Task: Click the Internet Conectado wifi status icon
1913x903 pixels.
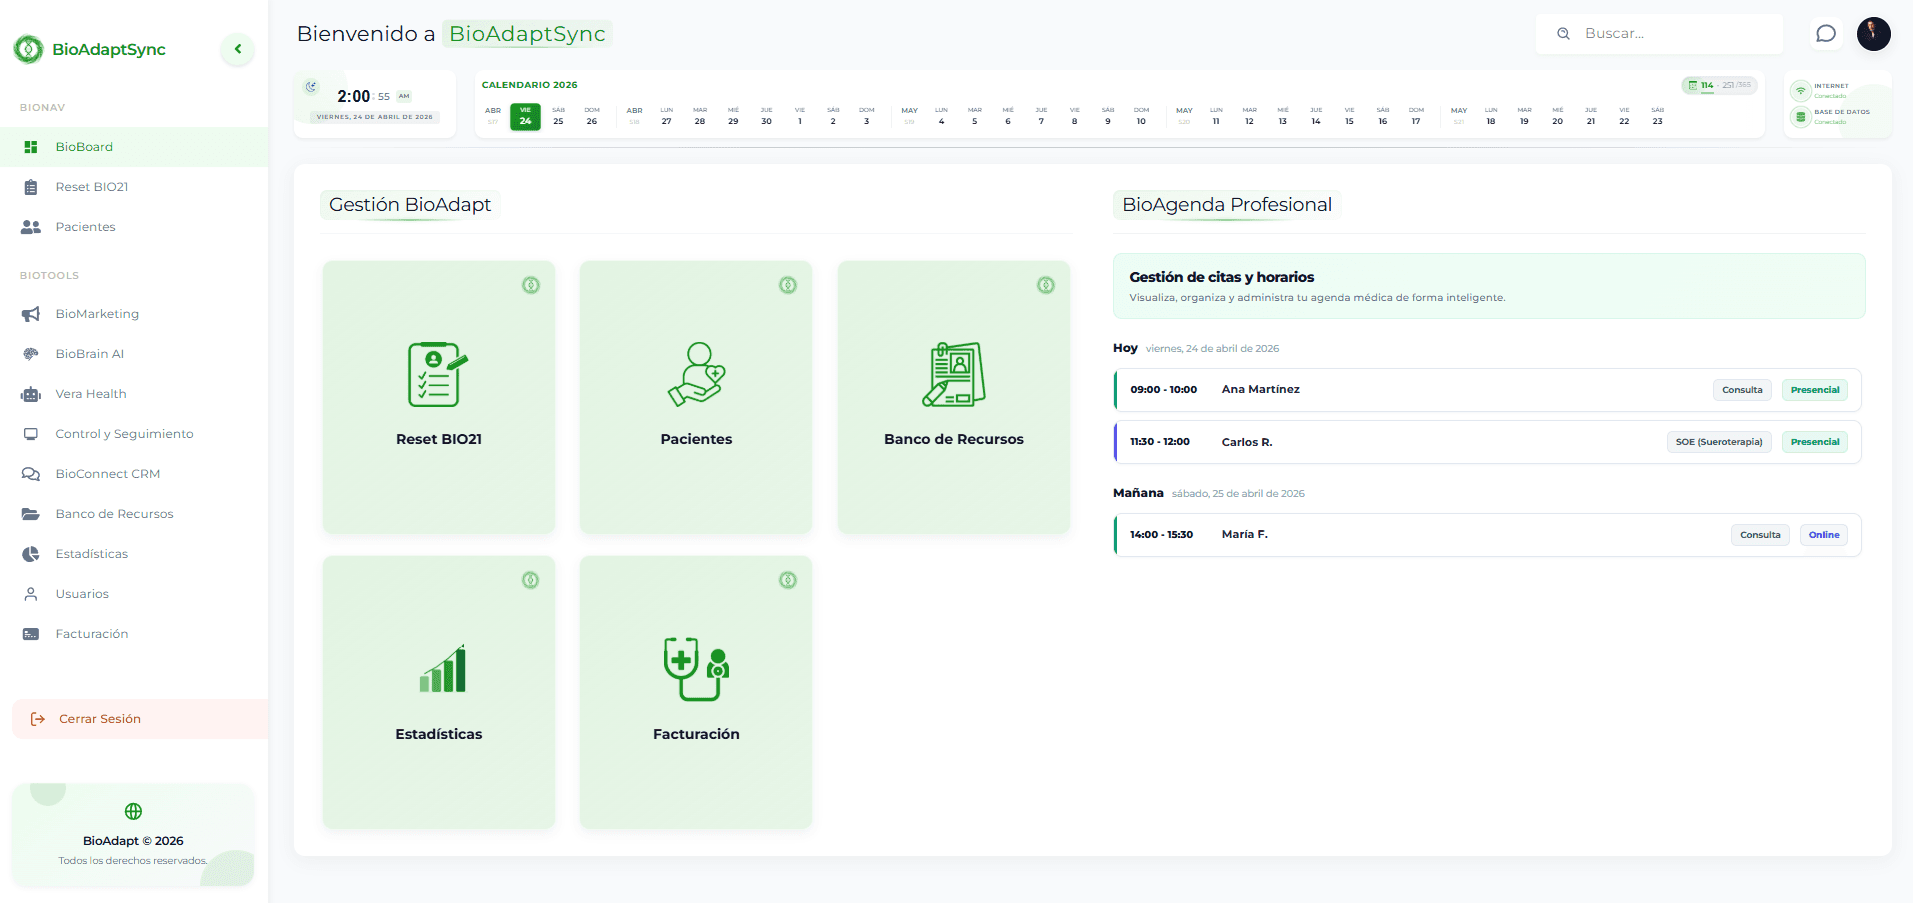Action: click(x=1801, y=89)
